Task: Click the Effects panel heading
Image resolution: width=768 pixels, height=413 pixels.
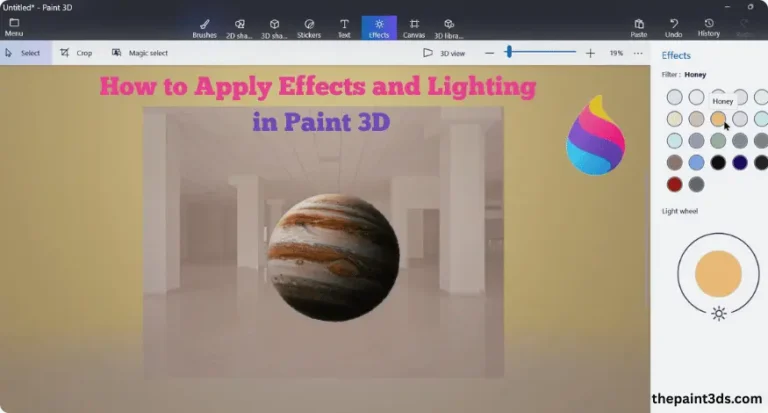Action: click(x=676, y=55)
